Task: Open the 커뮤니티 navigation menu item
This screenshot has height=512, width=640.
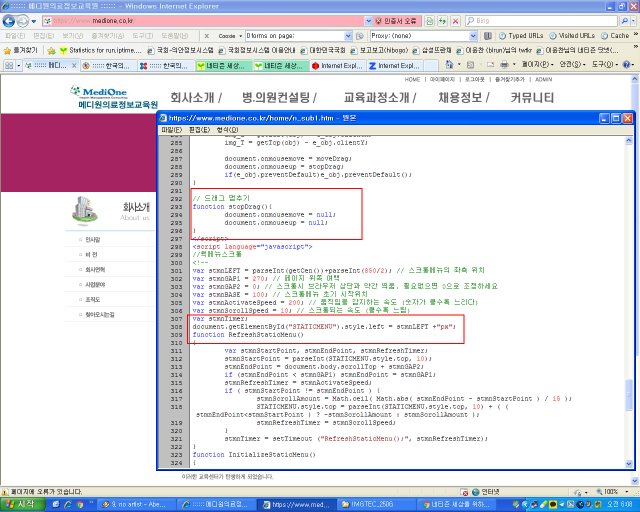Action: (x=532, y=98)
